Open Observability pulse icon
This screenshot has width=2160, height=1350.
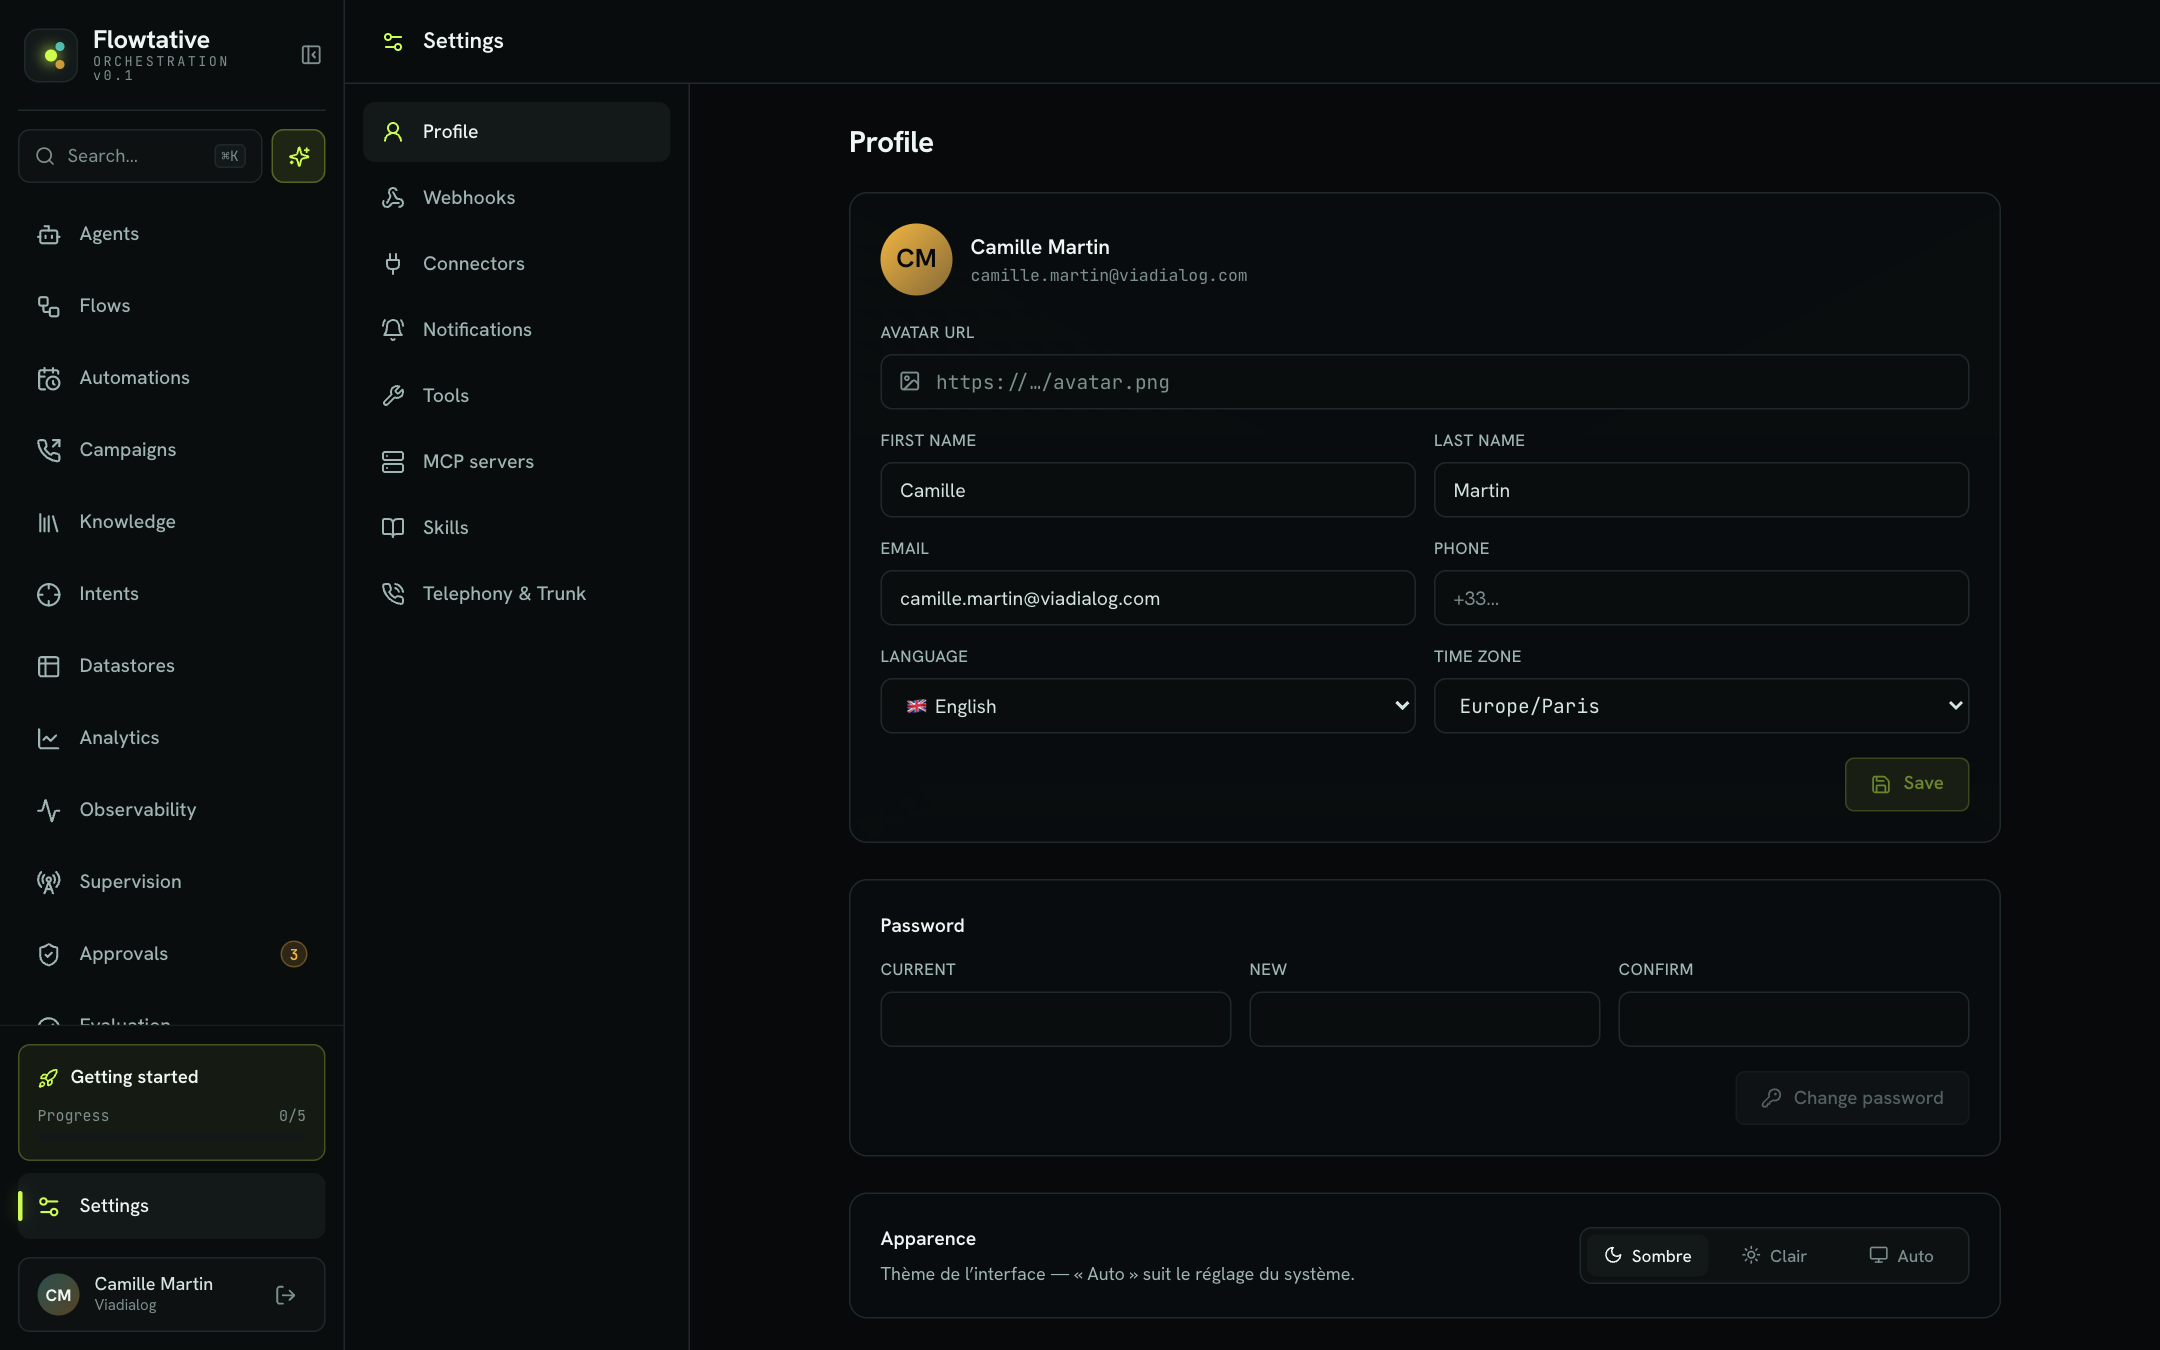(x=49, y=810)
